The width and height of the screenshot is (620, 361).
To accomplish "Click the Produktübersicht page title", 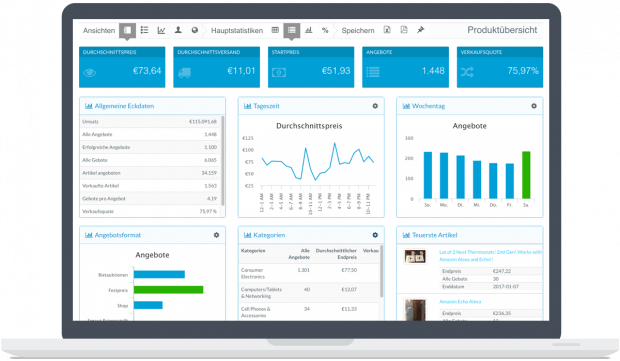I will 502,30.
